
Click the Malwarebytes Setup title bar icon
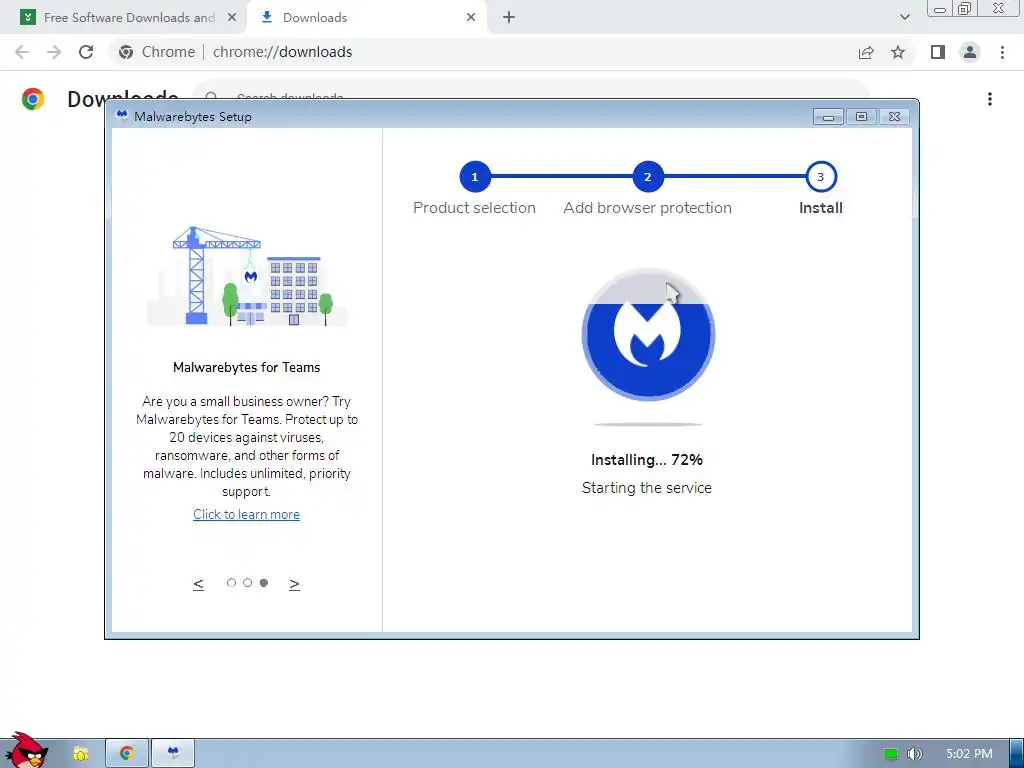tap(121, 116)
